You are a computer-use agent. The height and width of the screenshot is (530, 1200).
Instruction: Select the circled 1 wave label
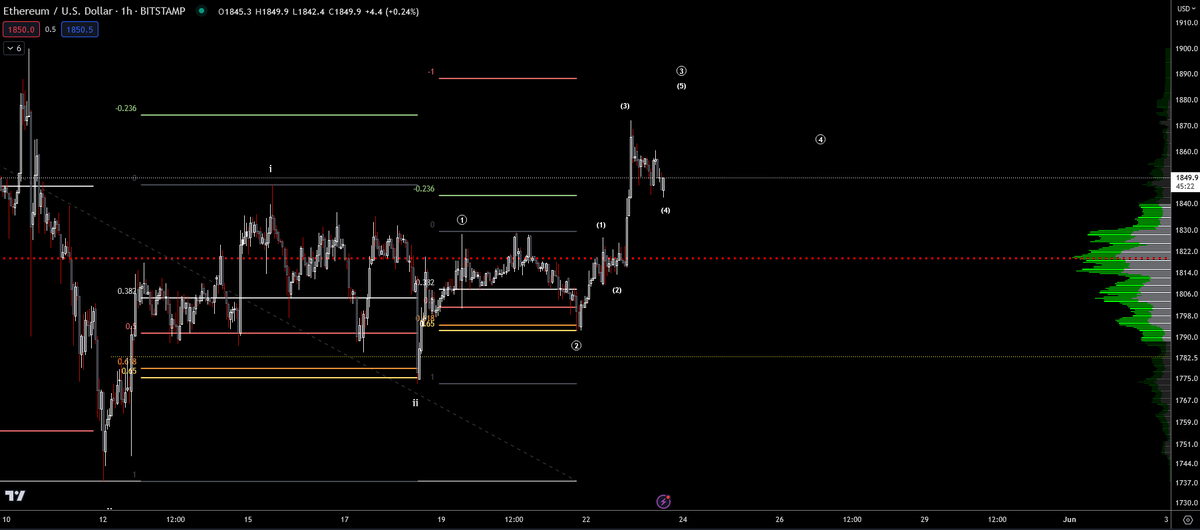(462, 218)
